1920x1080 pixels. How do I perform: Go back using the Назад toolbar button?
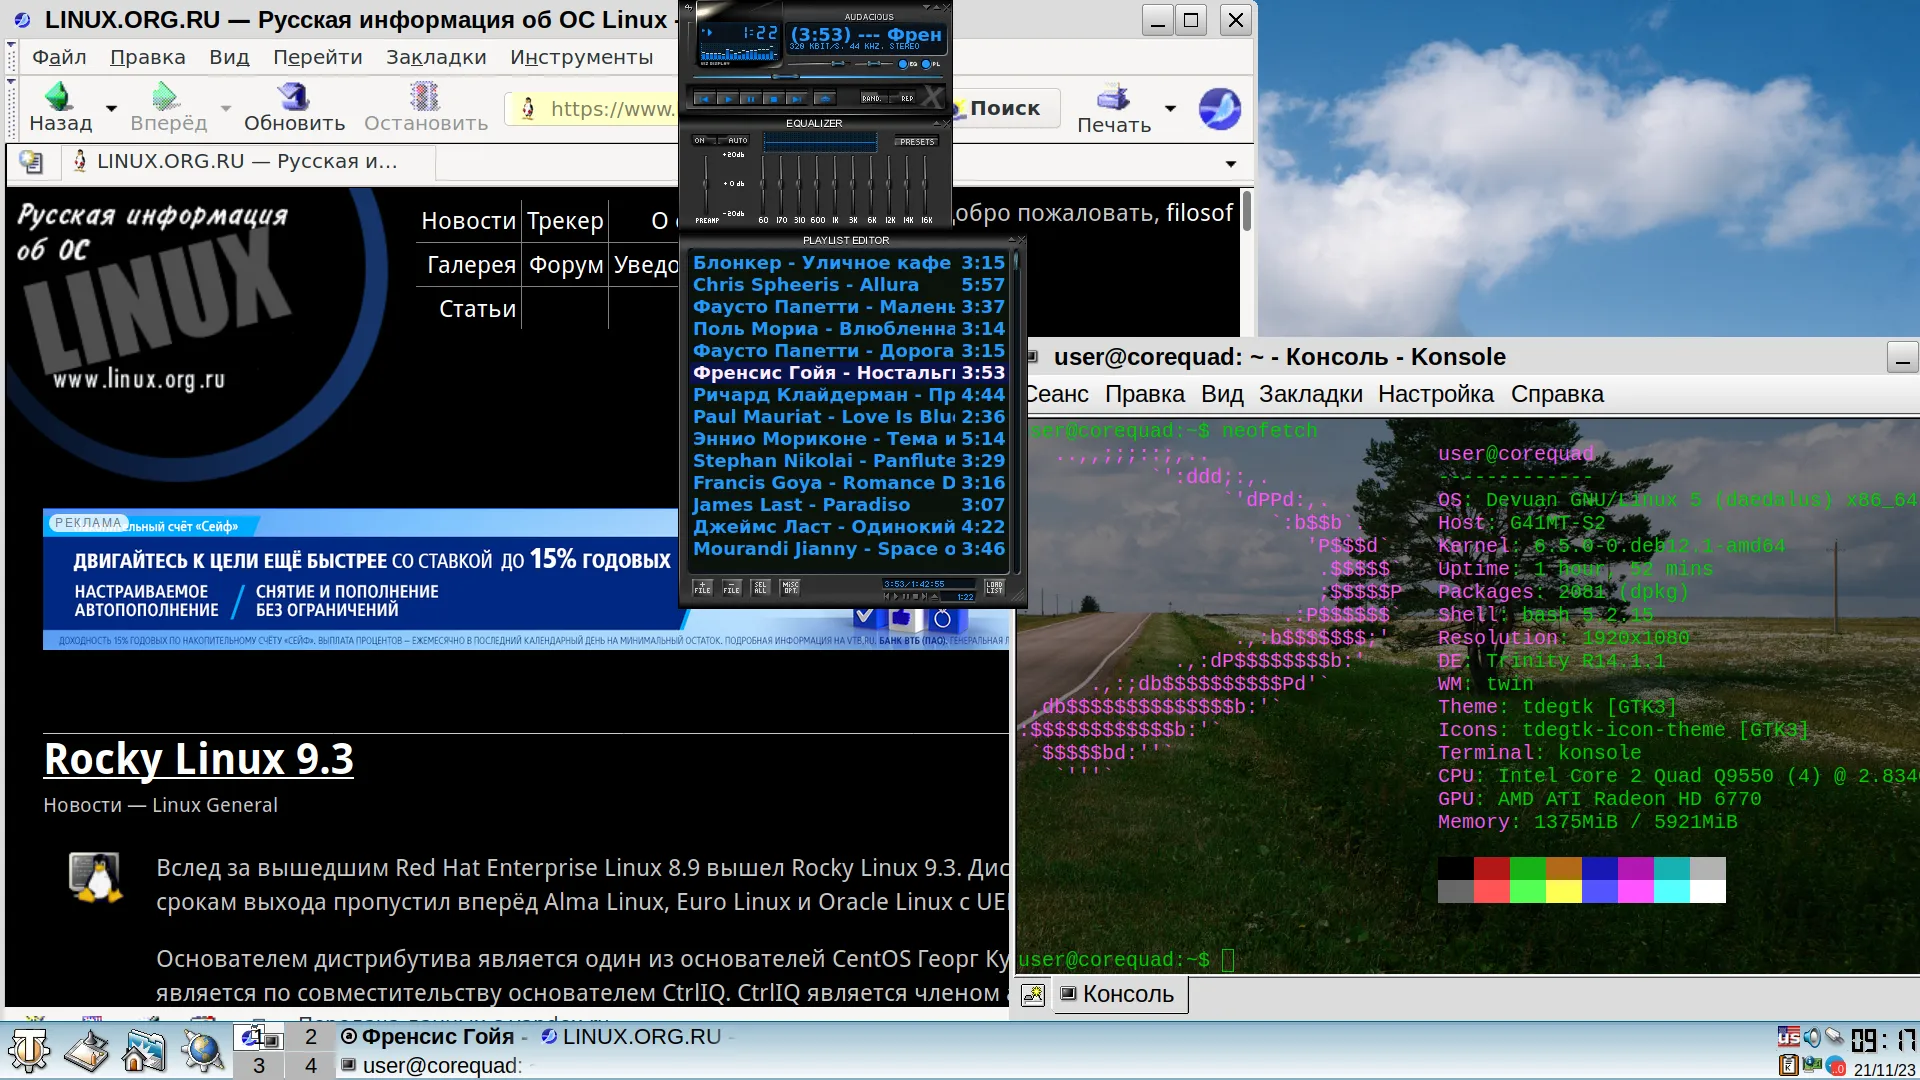59,107
